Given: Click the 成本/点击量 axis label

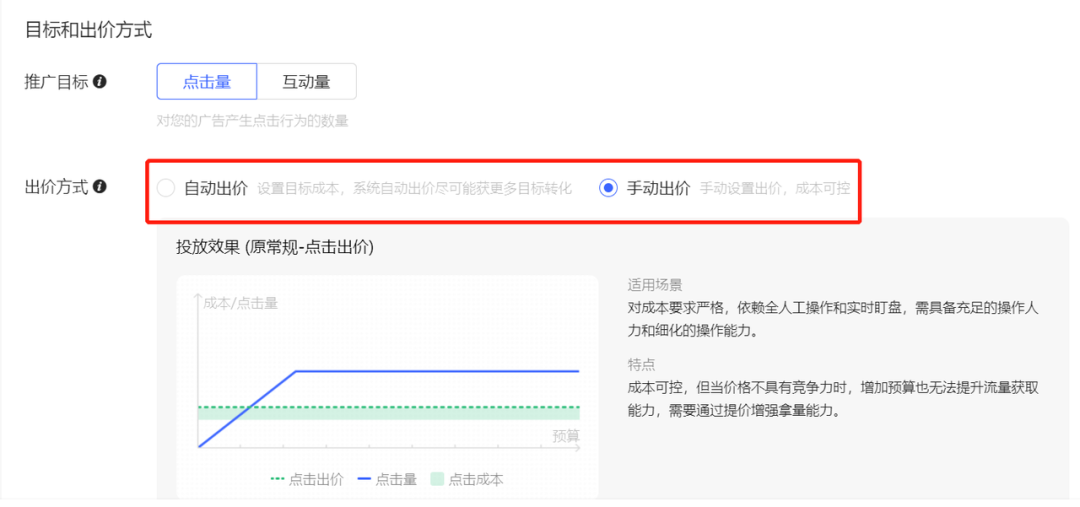Looking at the screenshot, I should (240, 303).
